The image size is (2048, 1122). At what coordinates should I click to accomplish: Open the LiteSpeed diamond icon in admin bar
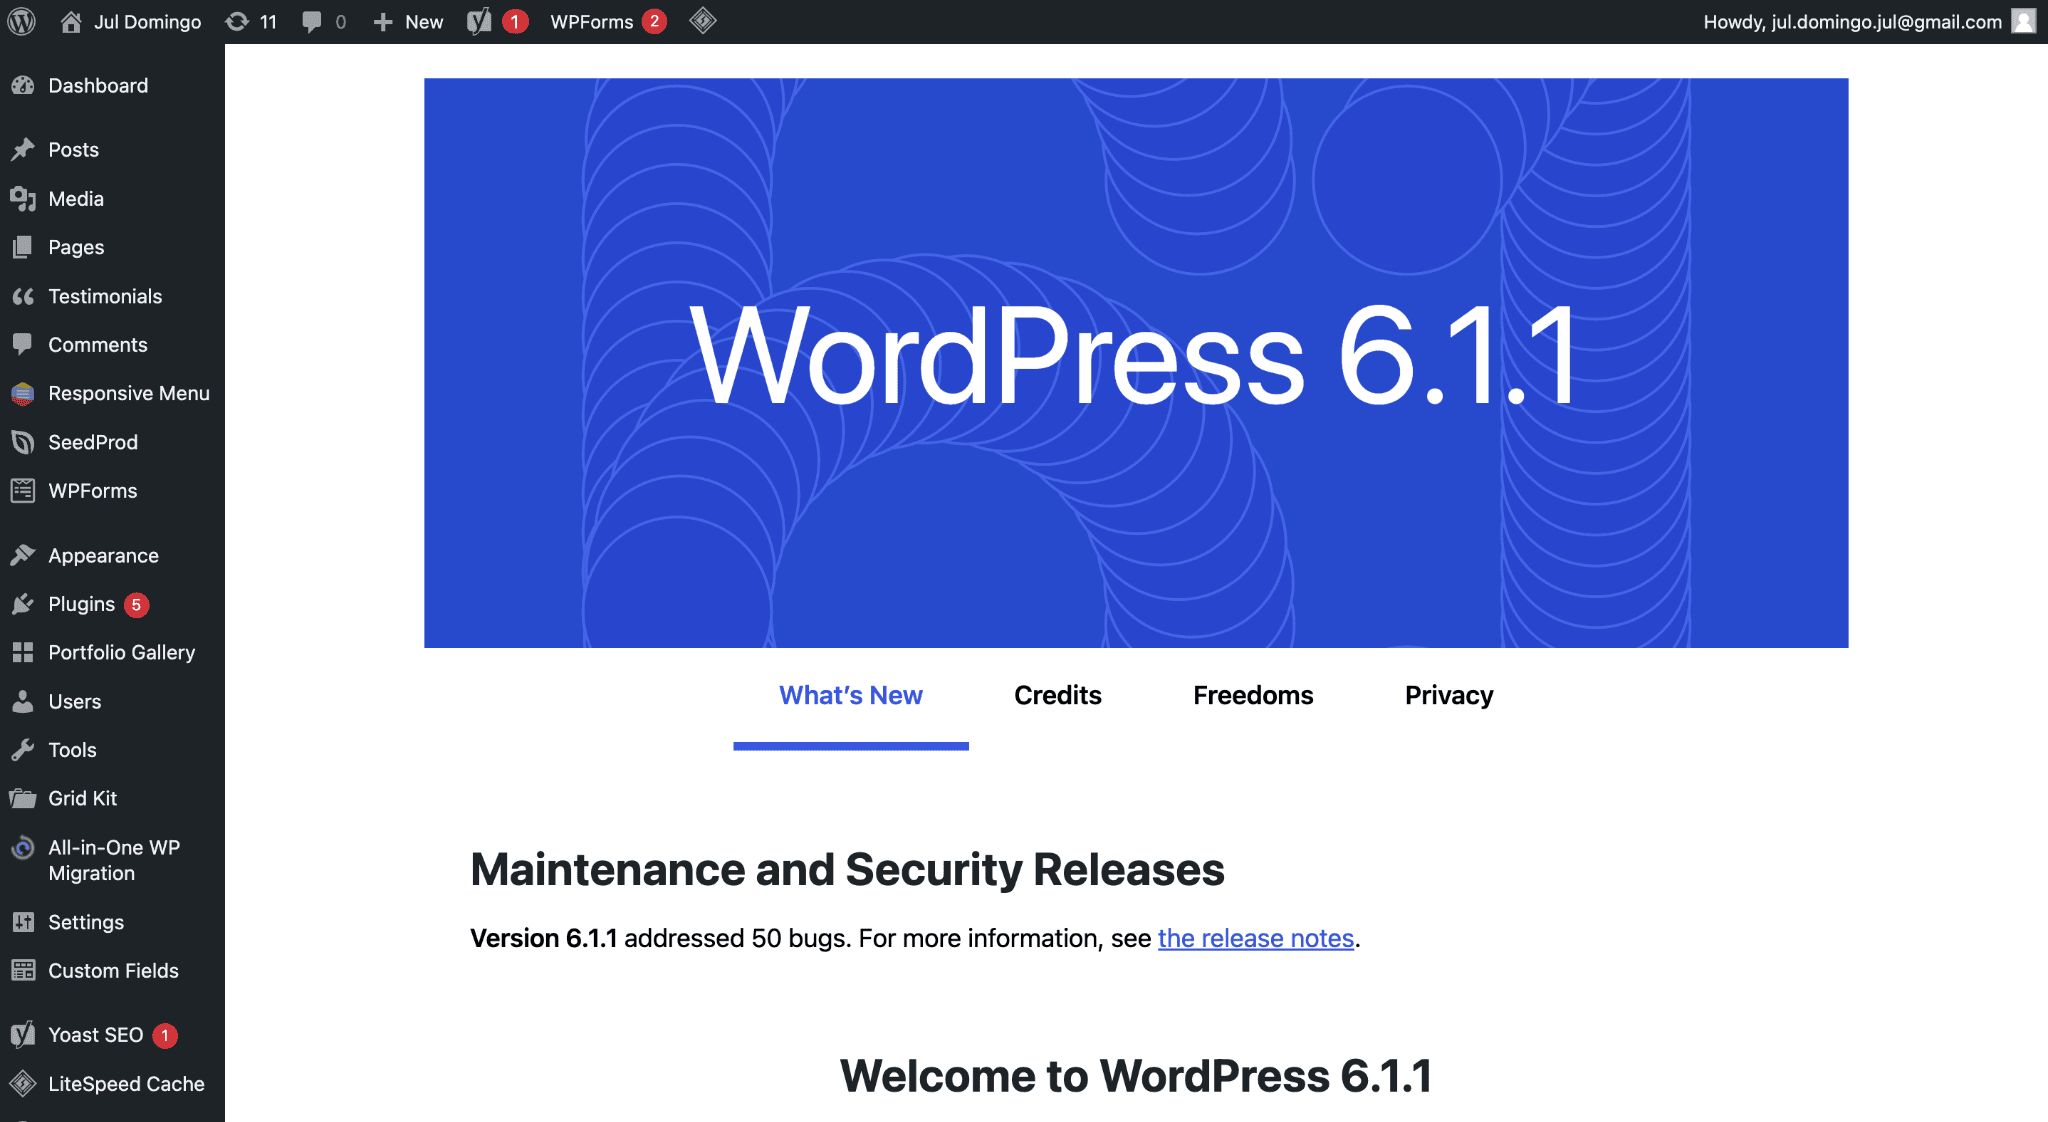tap(703, 21)
